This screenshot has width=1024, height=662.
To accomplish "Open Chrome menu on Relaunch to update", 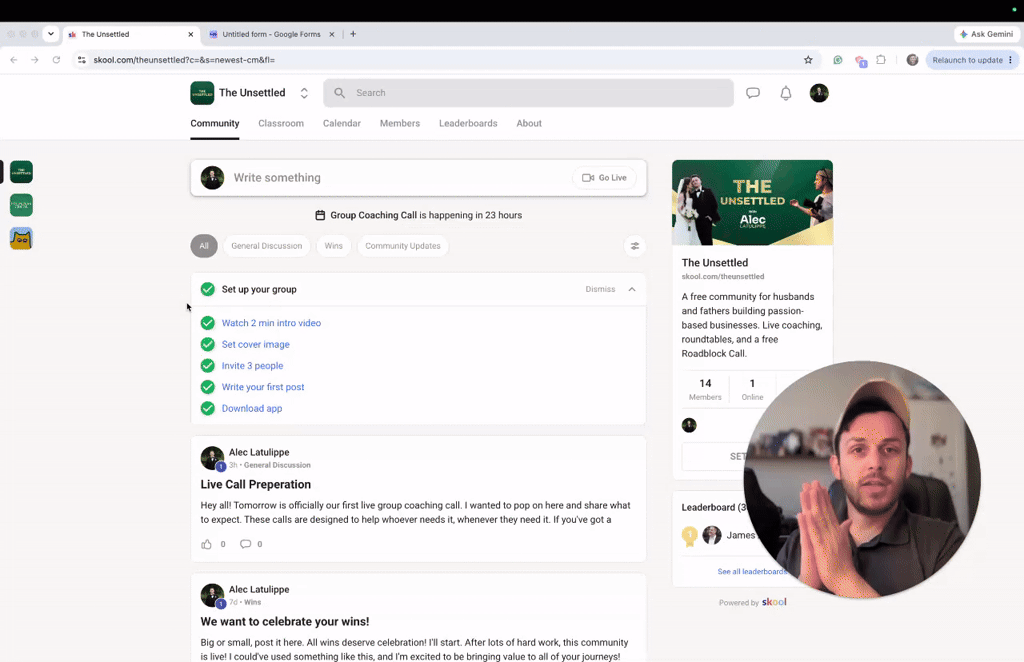I will click(1010, 60).
